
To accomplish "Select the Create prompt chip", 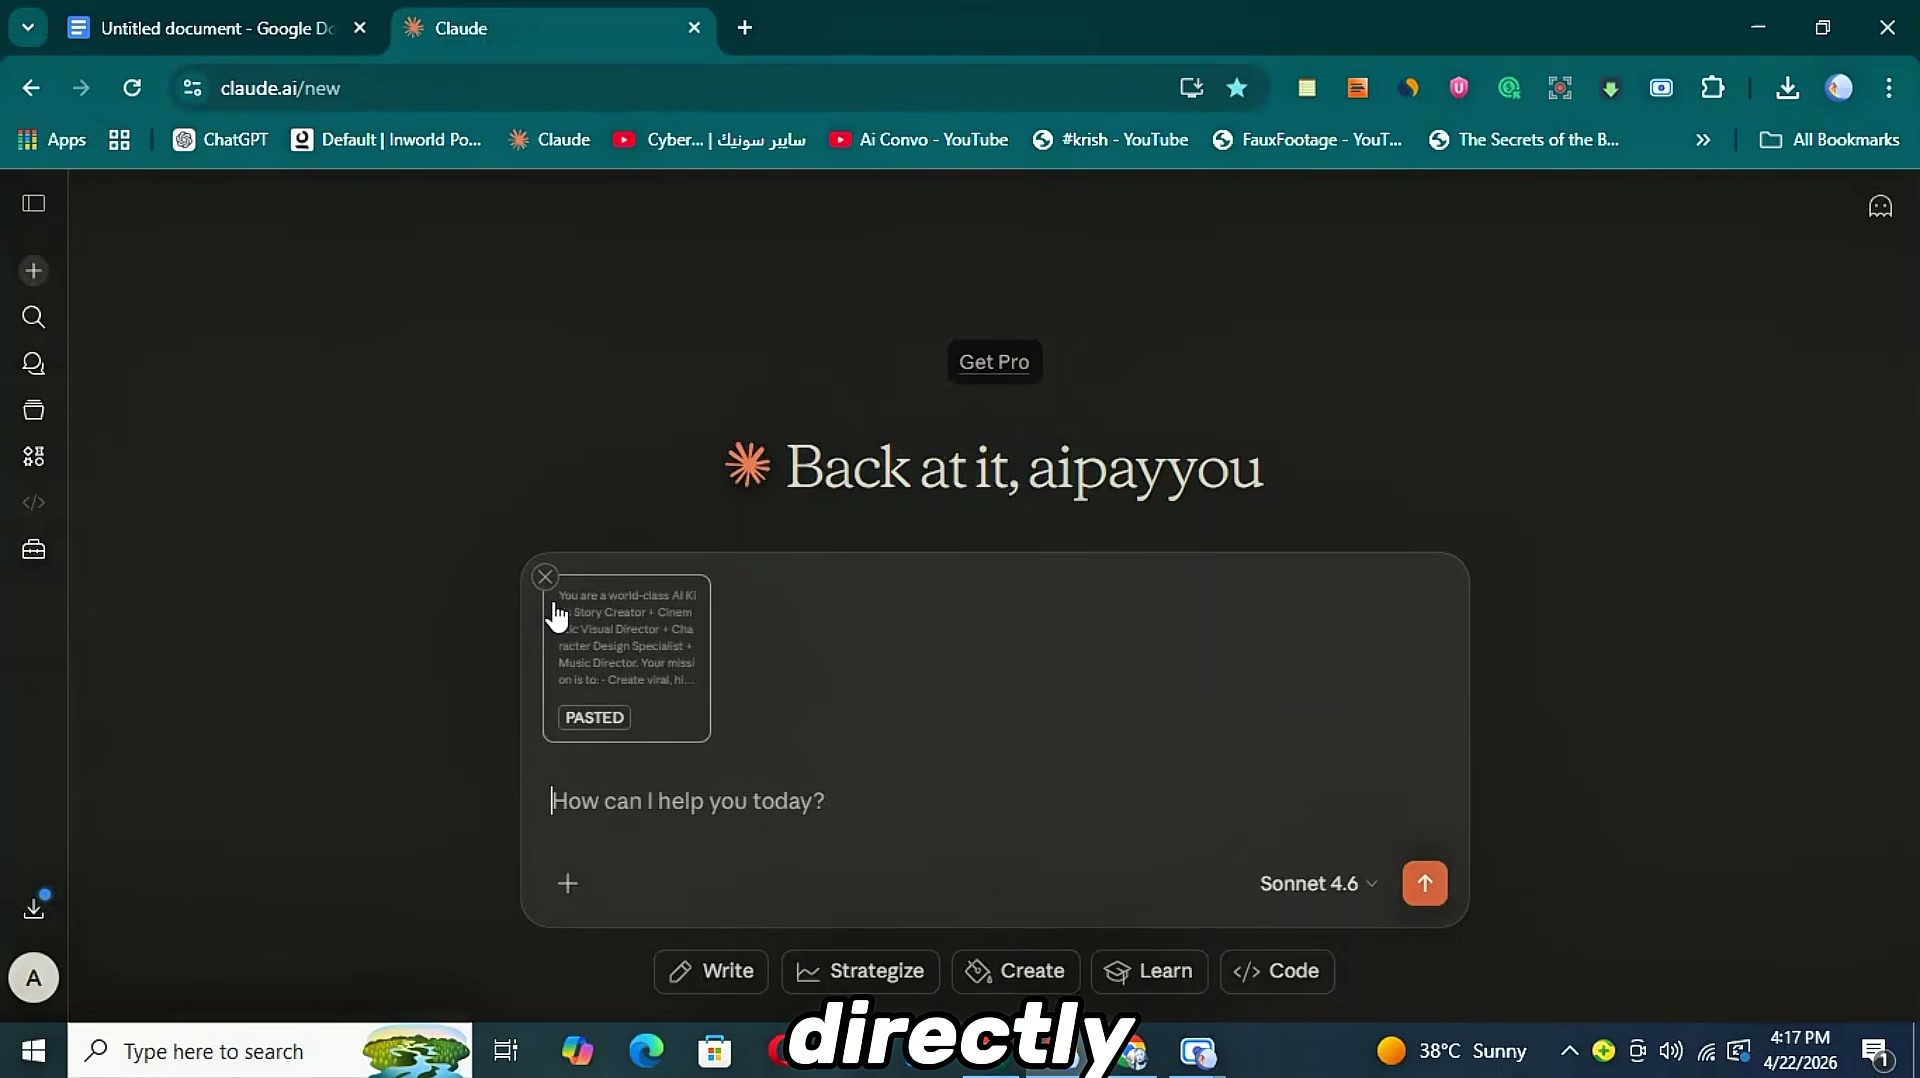I will click(x=1016, y=971).
